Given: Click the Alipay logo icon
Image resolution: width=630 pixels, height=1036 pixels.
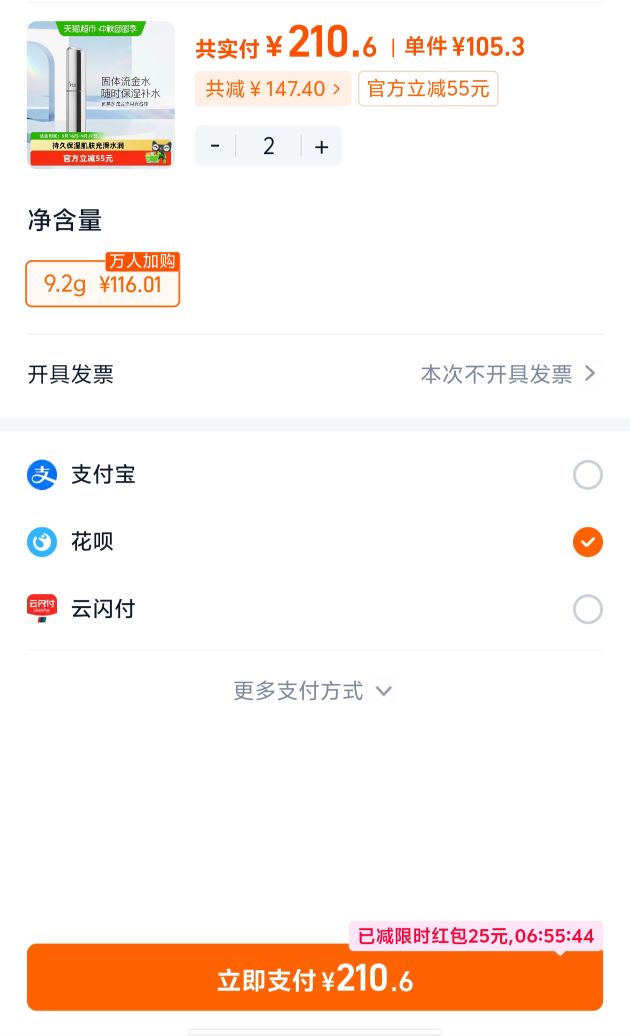Looking at the screenshot, I should click(42, 475).
